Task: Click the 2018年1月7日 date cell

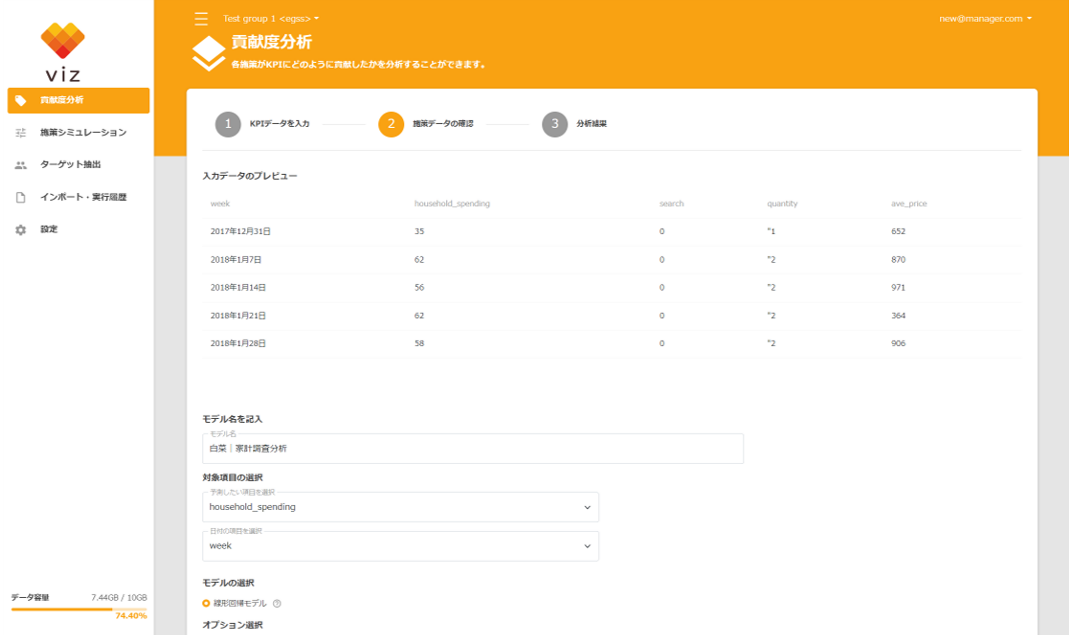Action: coord(236,260)
